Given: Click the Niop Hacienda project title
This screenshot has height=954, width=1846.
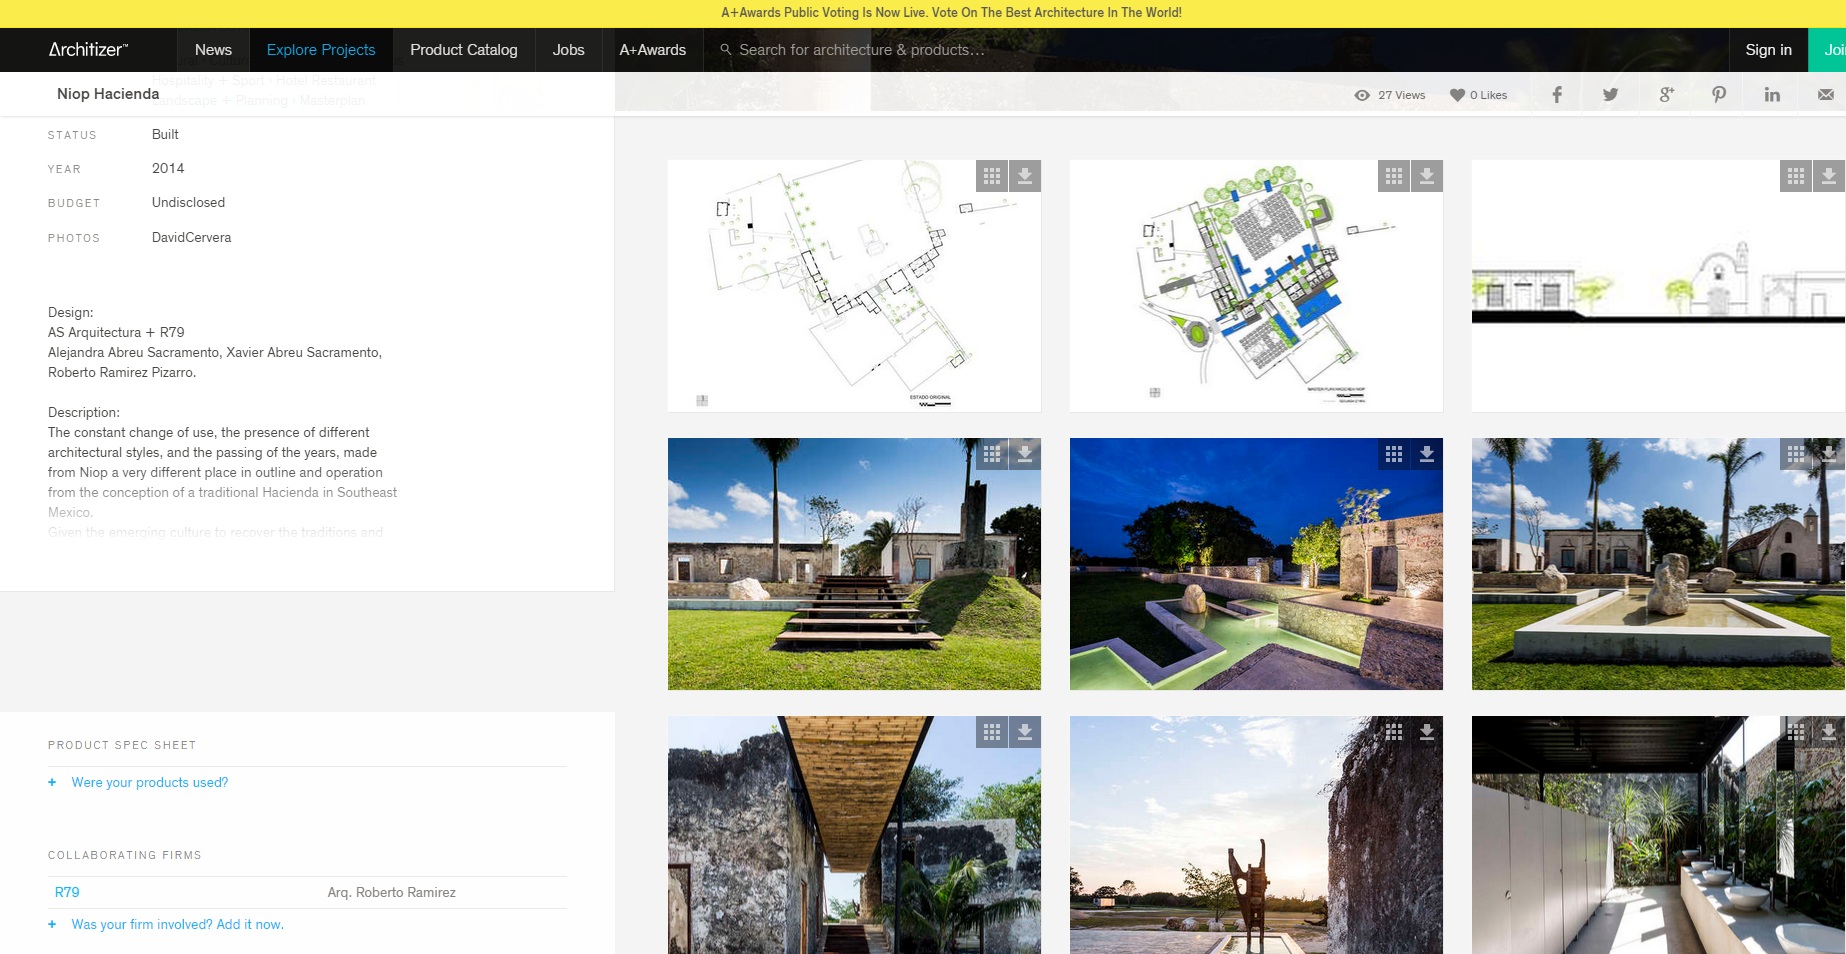Looking at the screenshot, I should point(108,93).
